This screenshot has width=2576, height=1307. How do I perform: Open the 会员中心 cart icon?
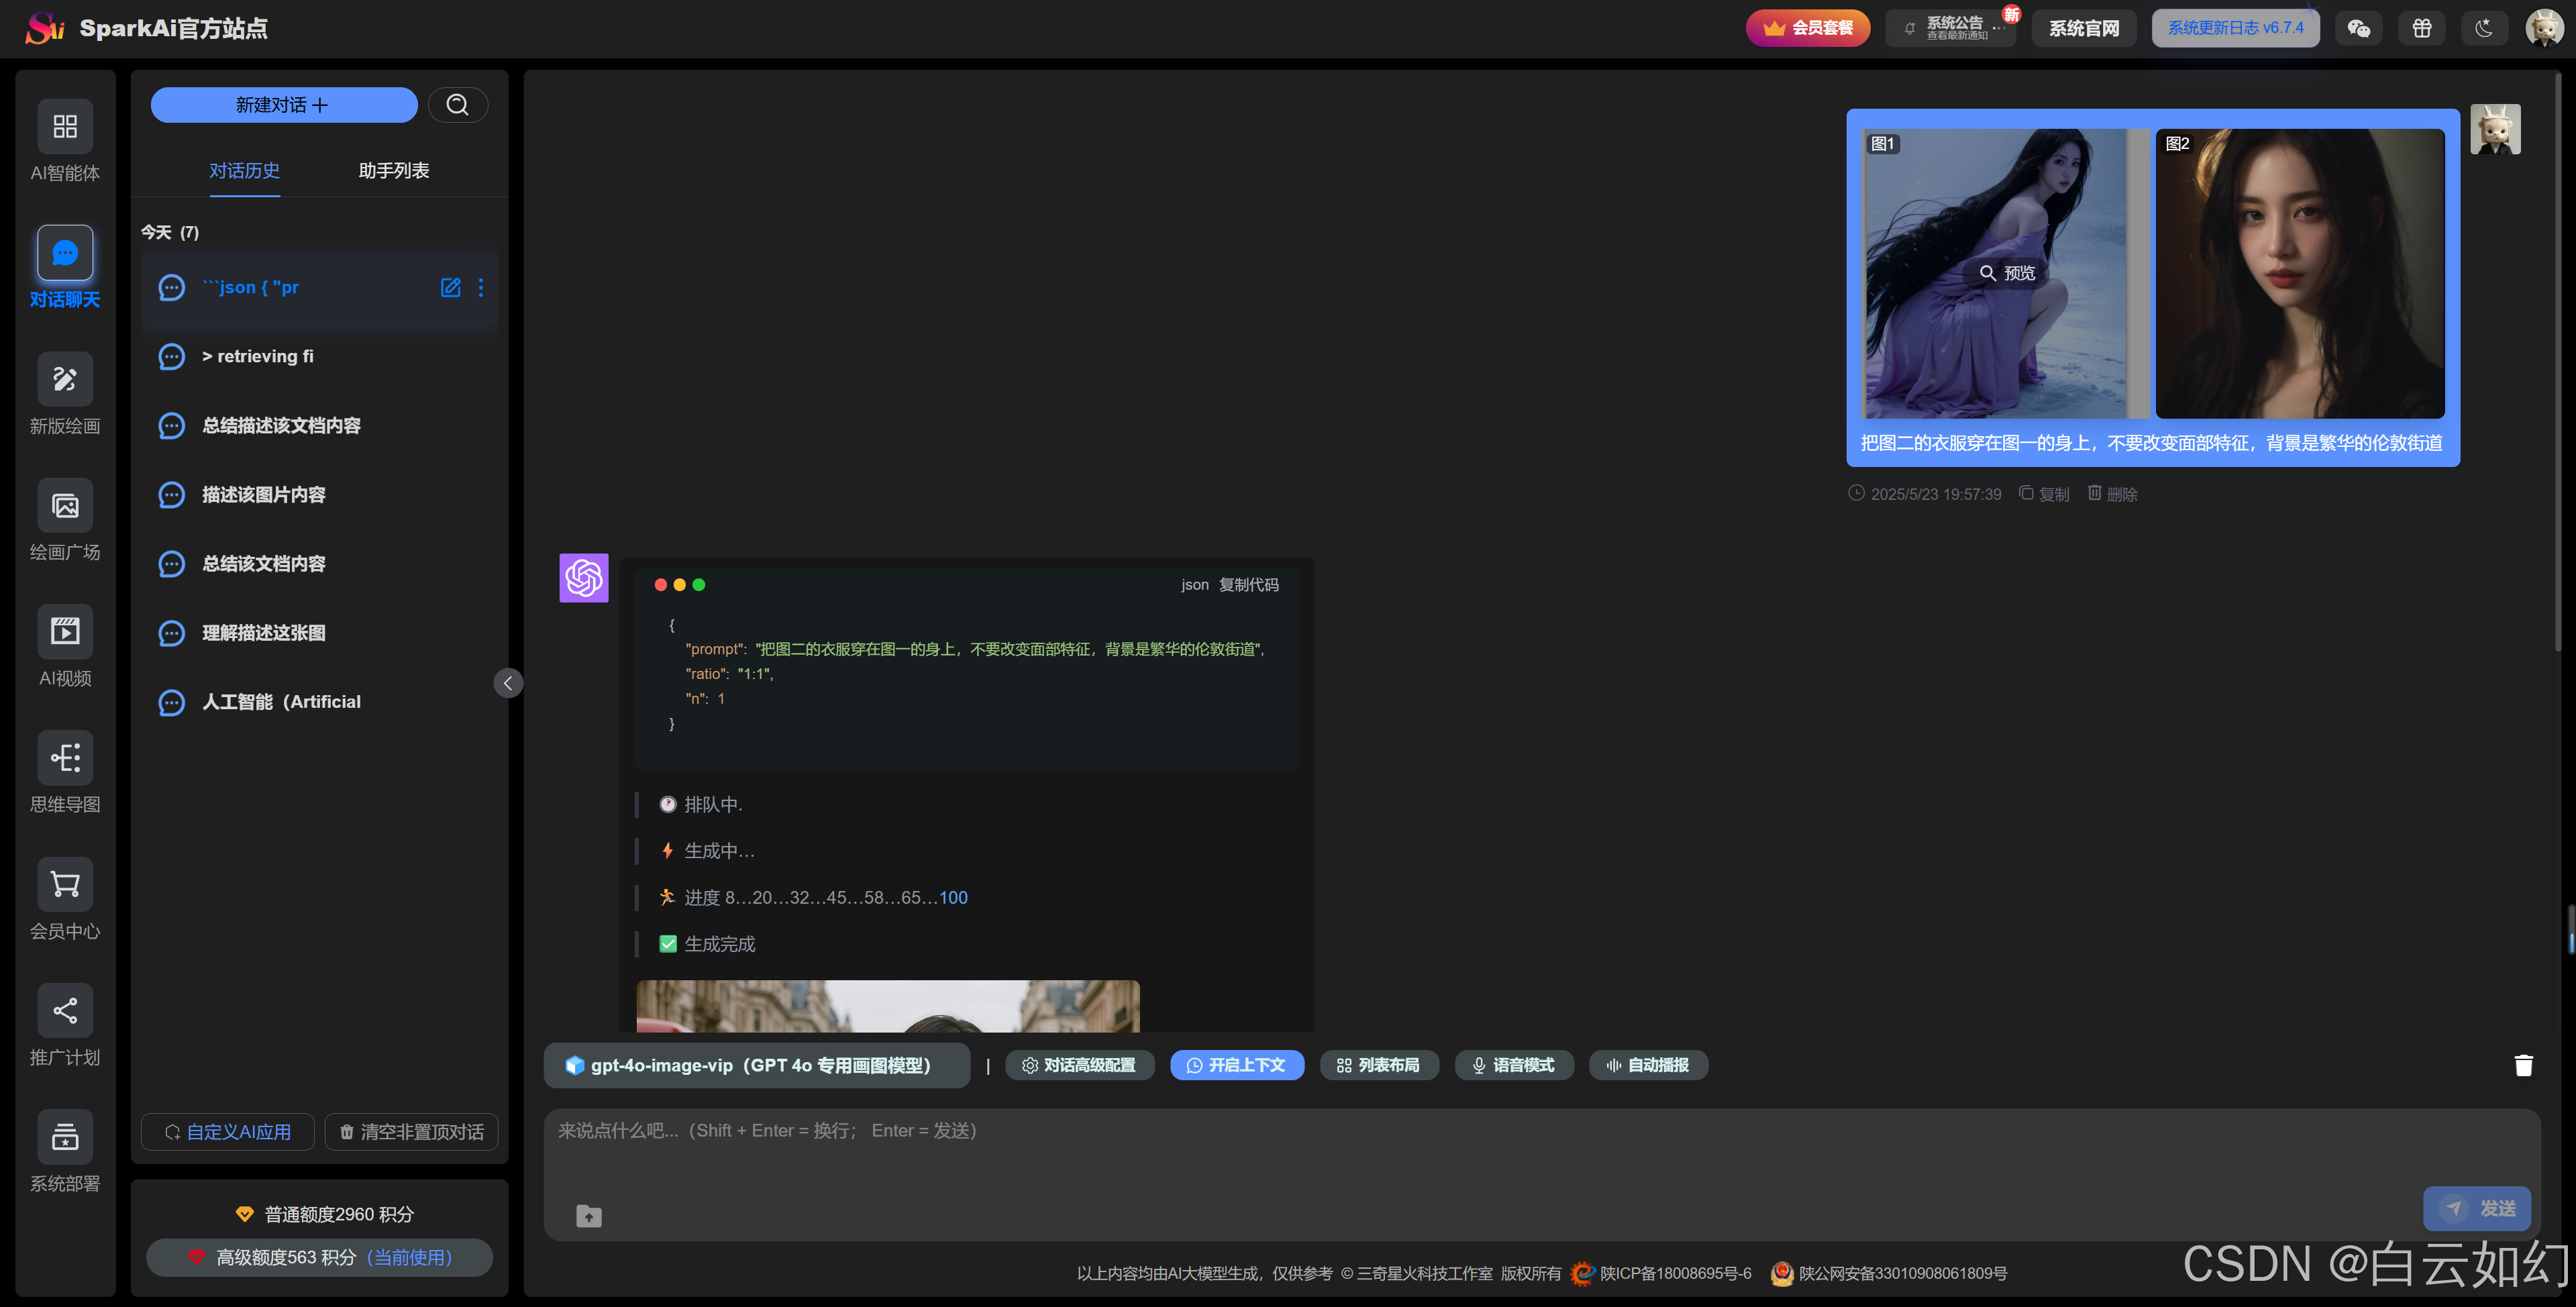click(65, 885)
